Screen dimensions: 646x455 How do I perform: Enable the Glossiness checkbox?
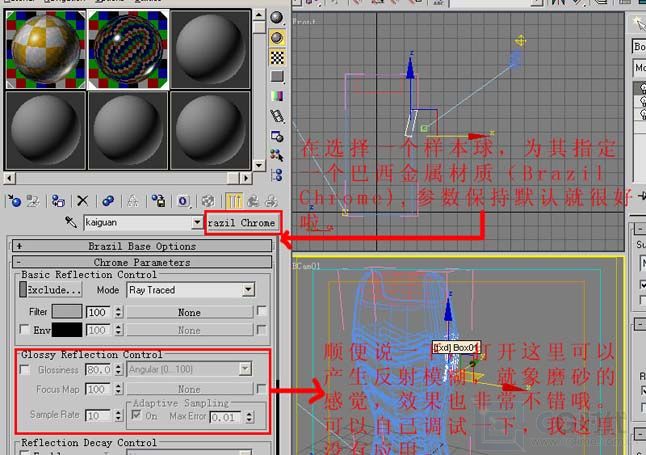25,370
